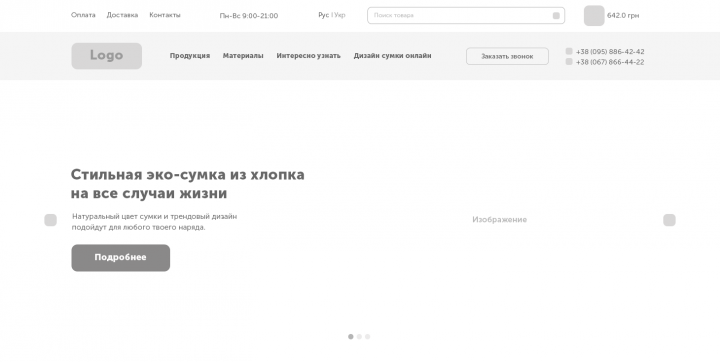Click the phone icon next to +38 (067) 866-44-22
This screenshot has height=362, width=720.
(x=569, y=62)
